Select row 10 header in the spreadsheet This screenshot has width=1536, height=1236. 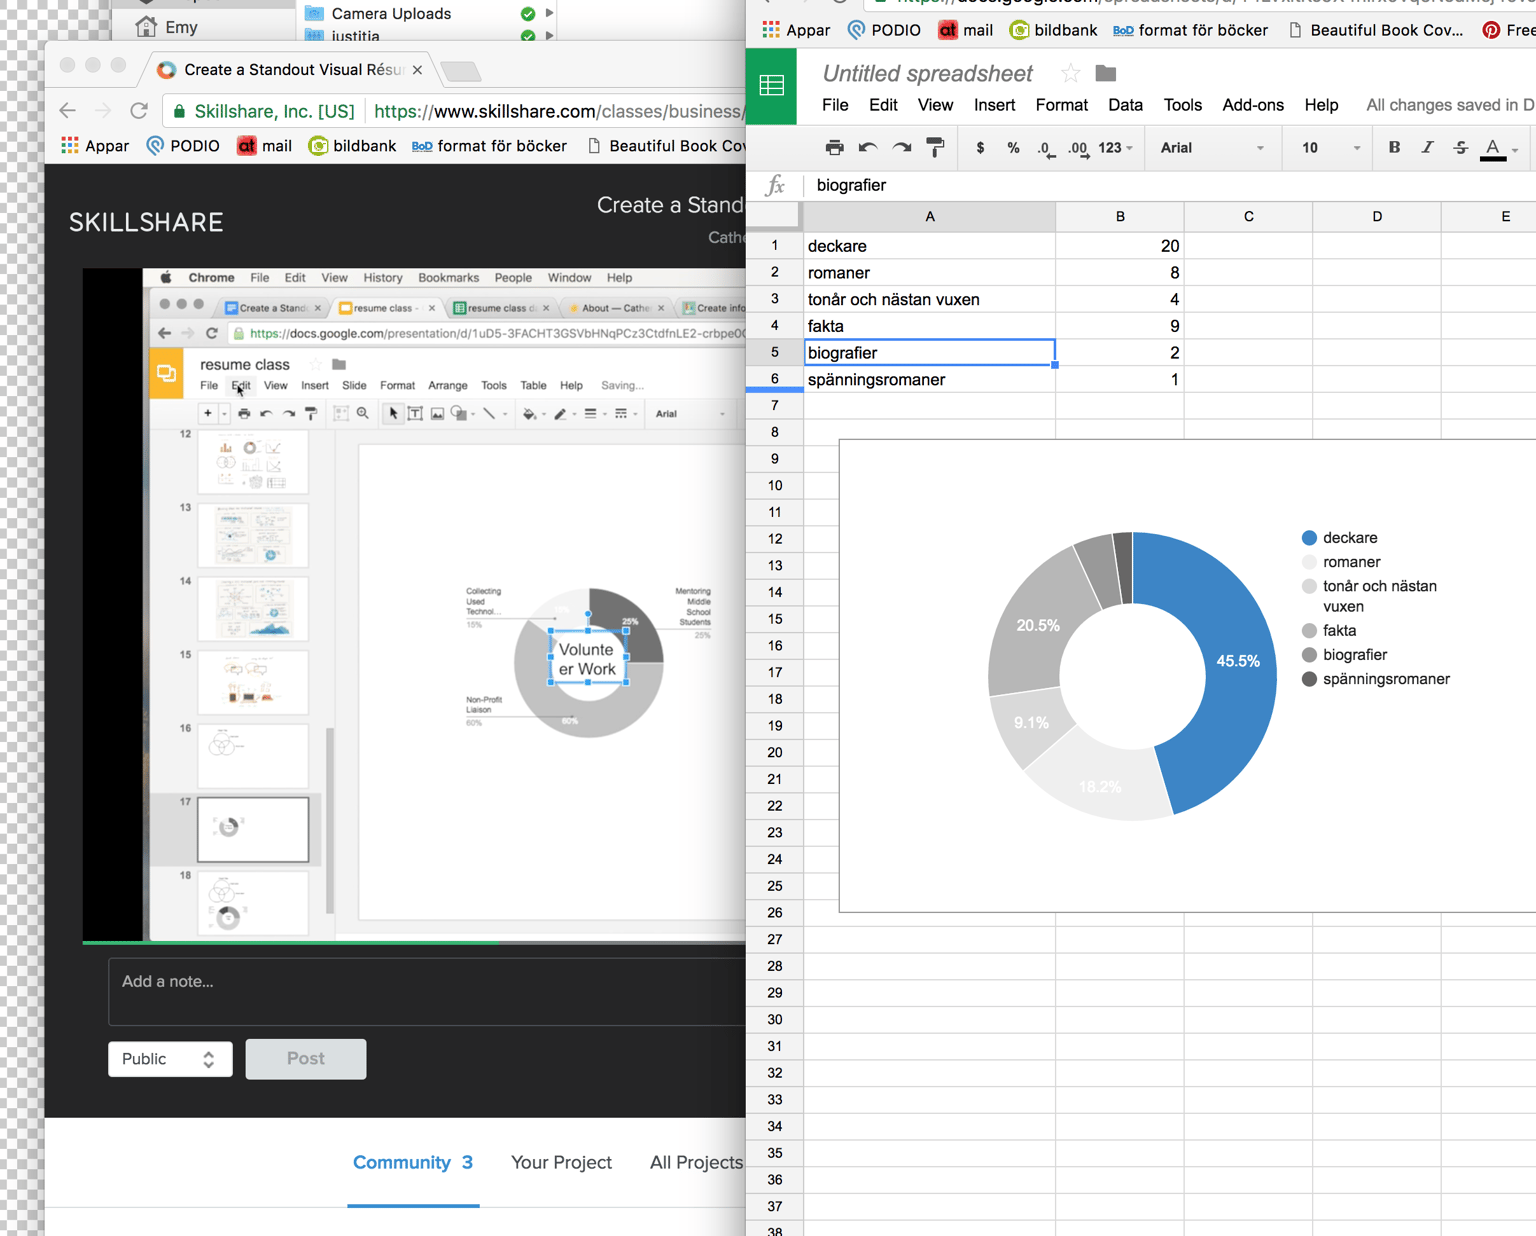(x=774, y=485)
